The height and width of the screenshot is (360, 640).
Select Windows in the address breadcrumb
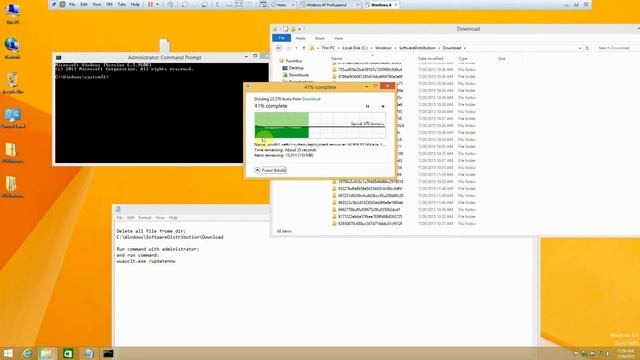383,48
